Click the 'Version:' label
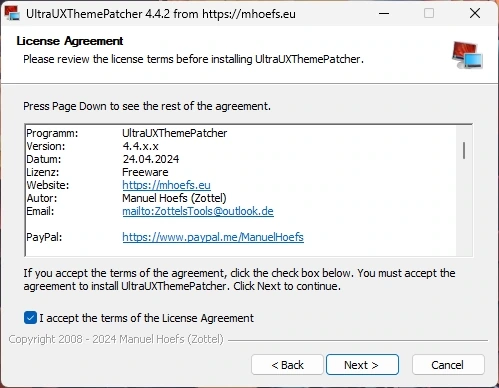The width and height of the screenshot is (499, 388). (46, 146)
